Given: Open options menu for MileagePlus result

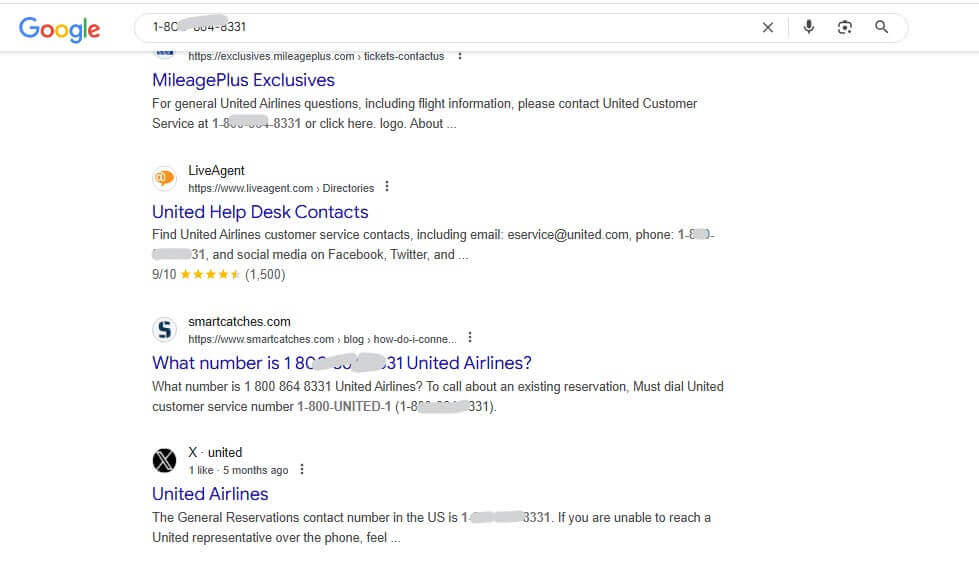Looking at the screenshot, I should (460, 56).
